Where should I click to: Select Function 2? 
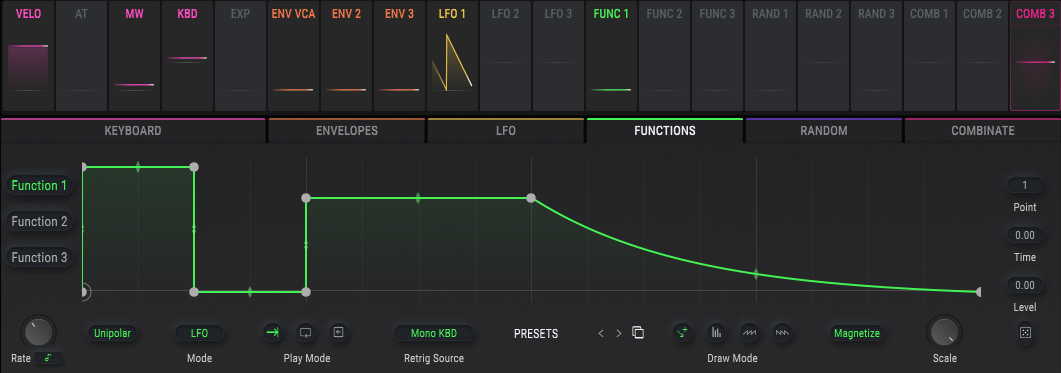(39, 221)
